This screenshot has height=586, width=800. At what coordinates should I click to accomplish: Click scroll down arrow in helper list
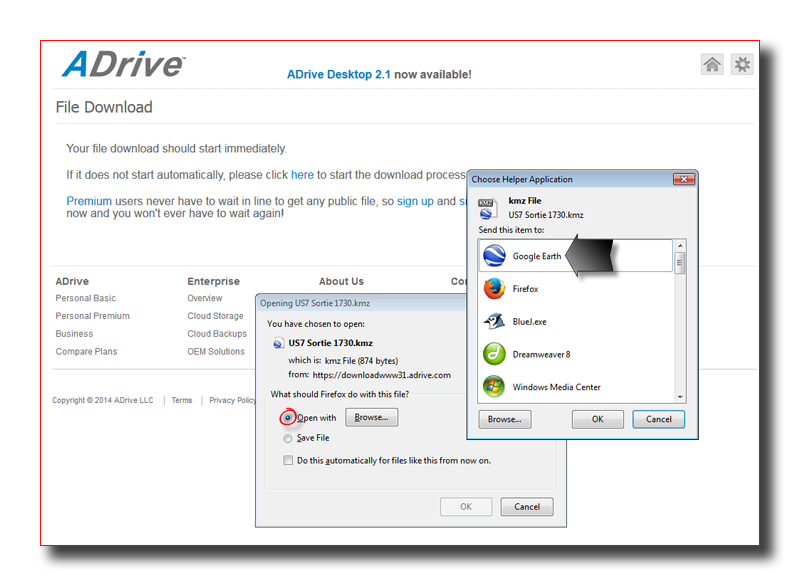tap(680, 397)
